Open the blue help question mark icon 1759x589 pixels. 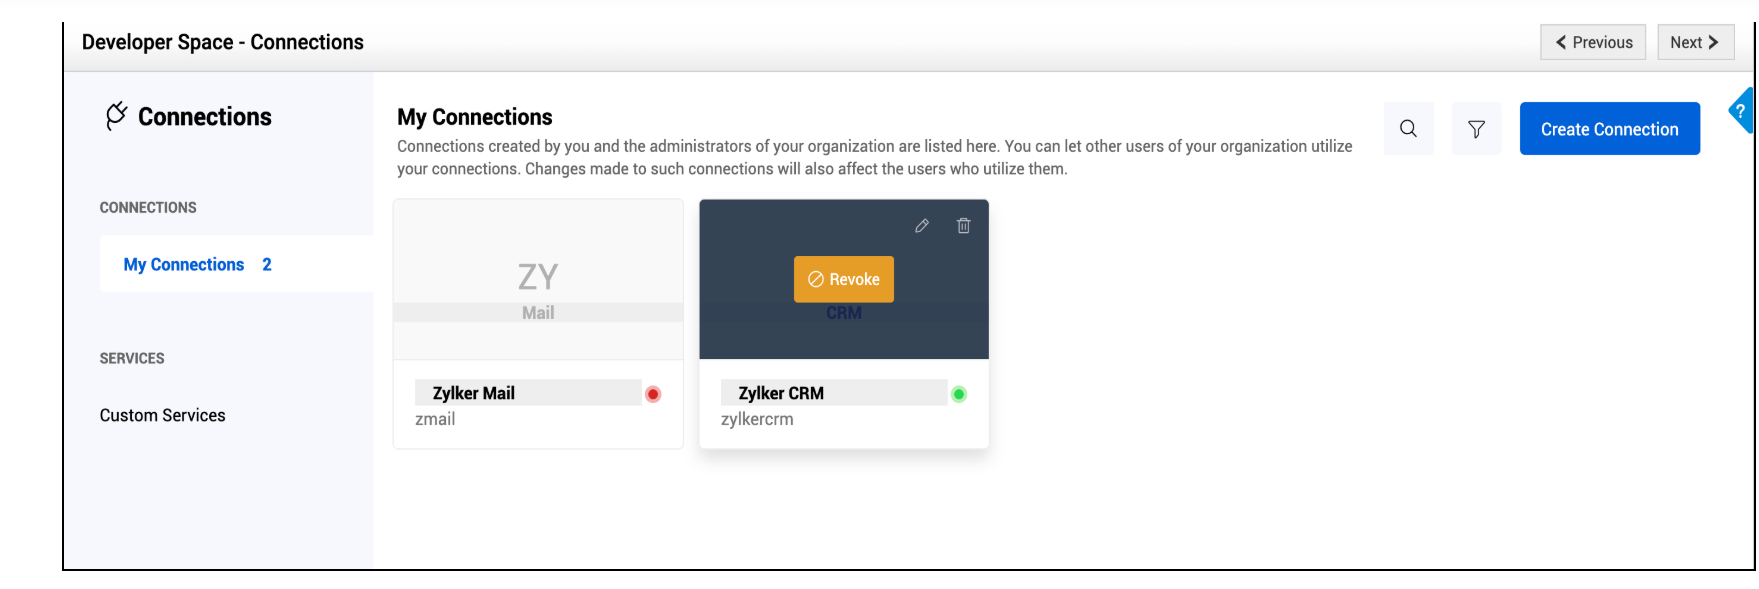(1741, 111)
